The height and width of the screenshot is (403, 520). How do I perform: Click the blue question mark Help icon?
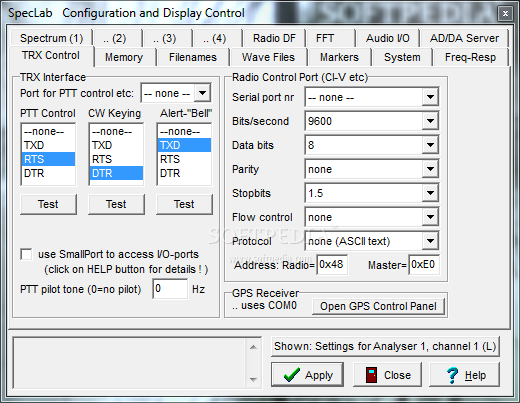coord(452,375)
